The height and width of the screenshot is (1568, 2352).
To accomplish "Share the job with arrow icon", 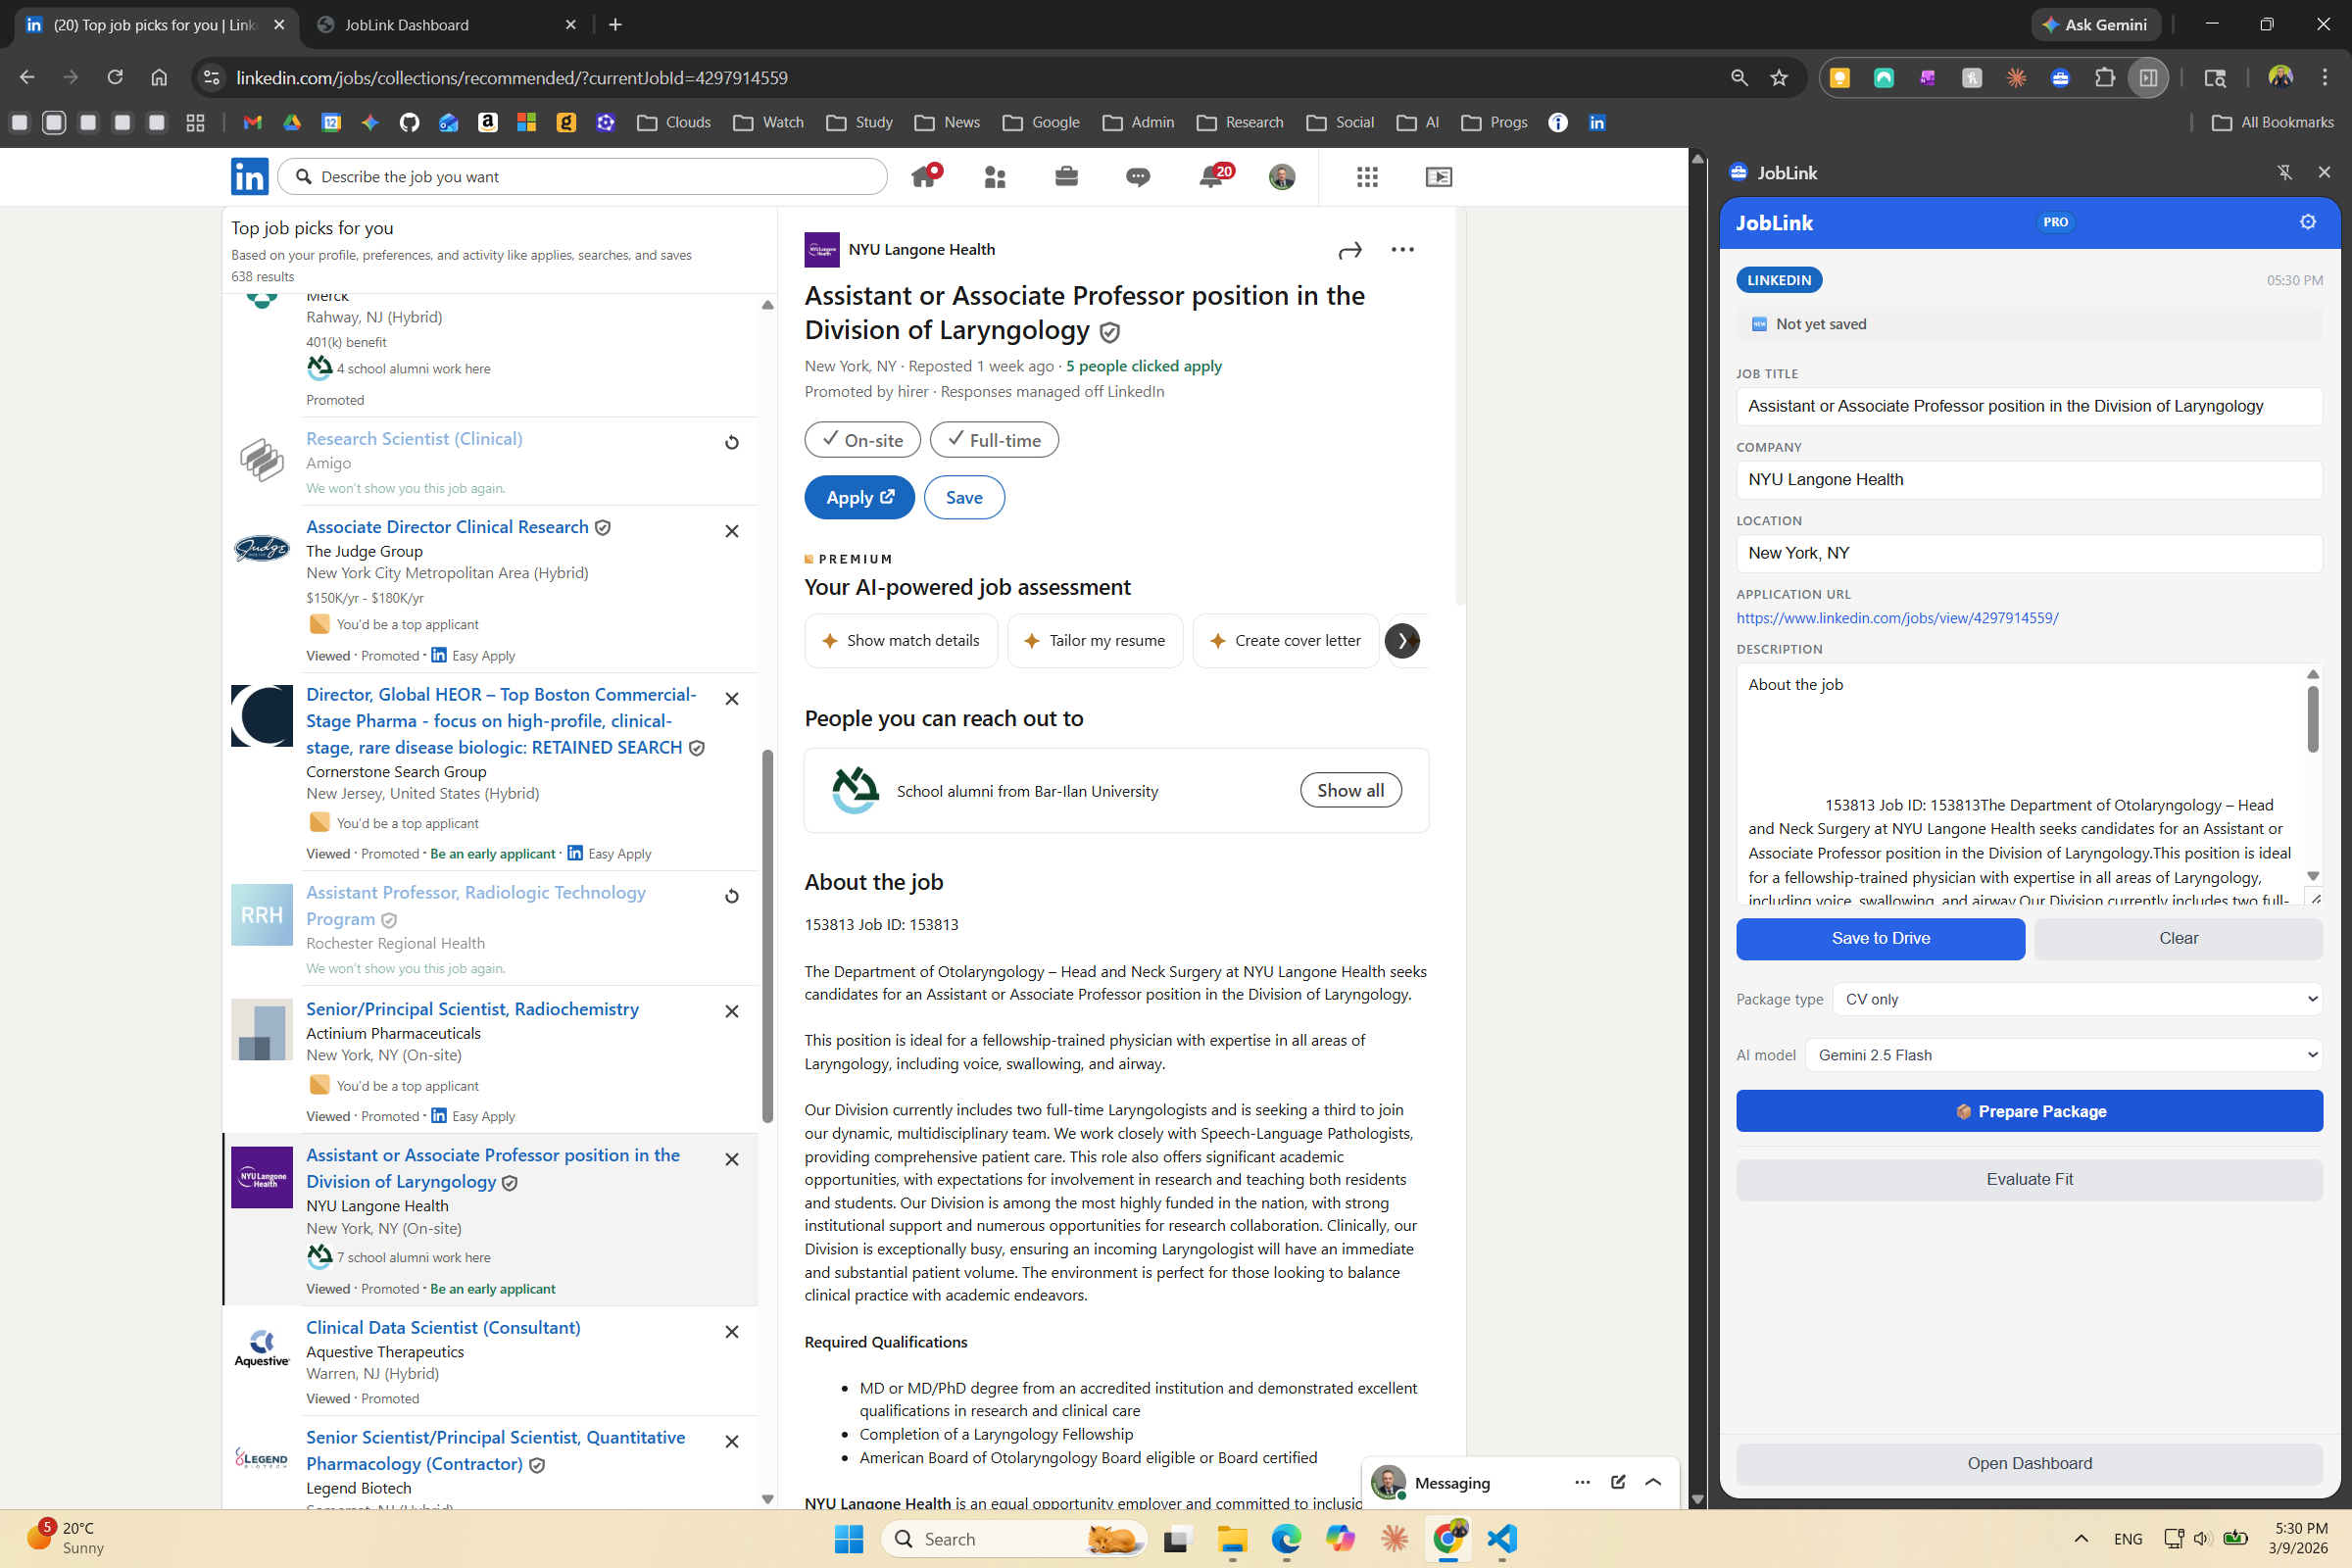I will (x=1350, y=250).
